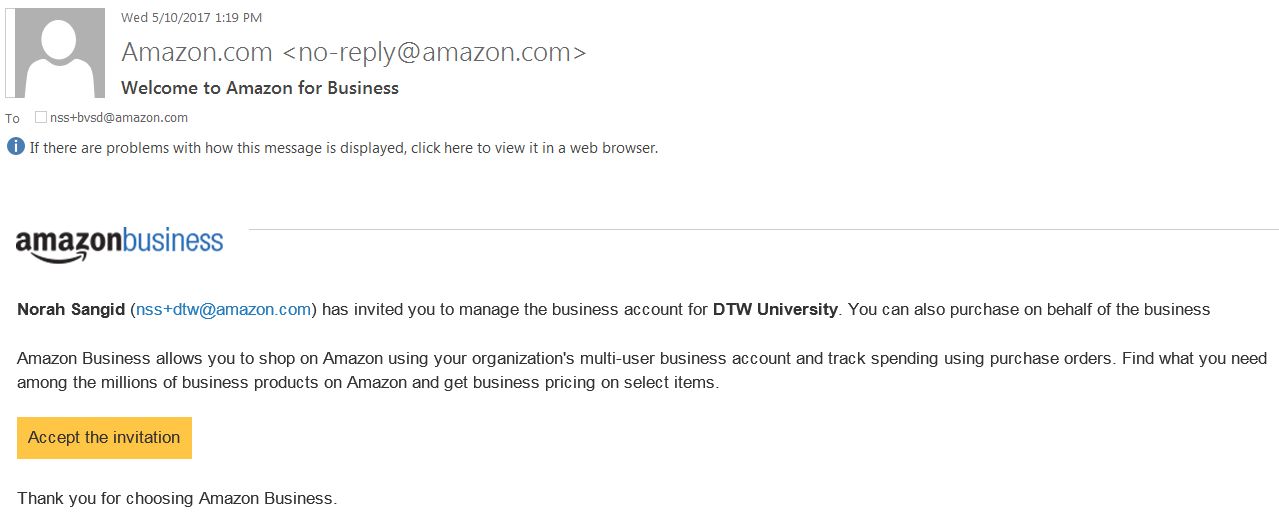Click the sender name Amazon.com no-reply address
This screenshot has width=1279, height=521.
pos(353,52)
